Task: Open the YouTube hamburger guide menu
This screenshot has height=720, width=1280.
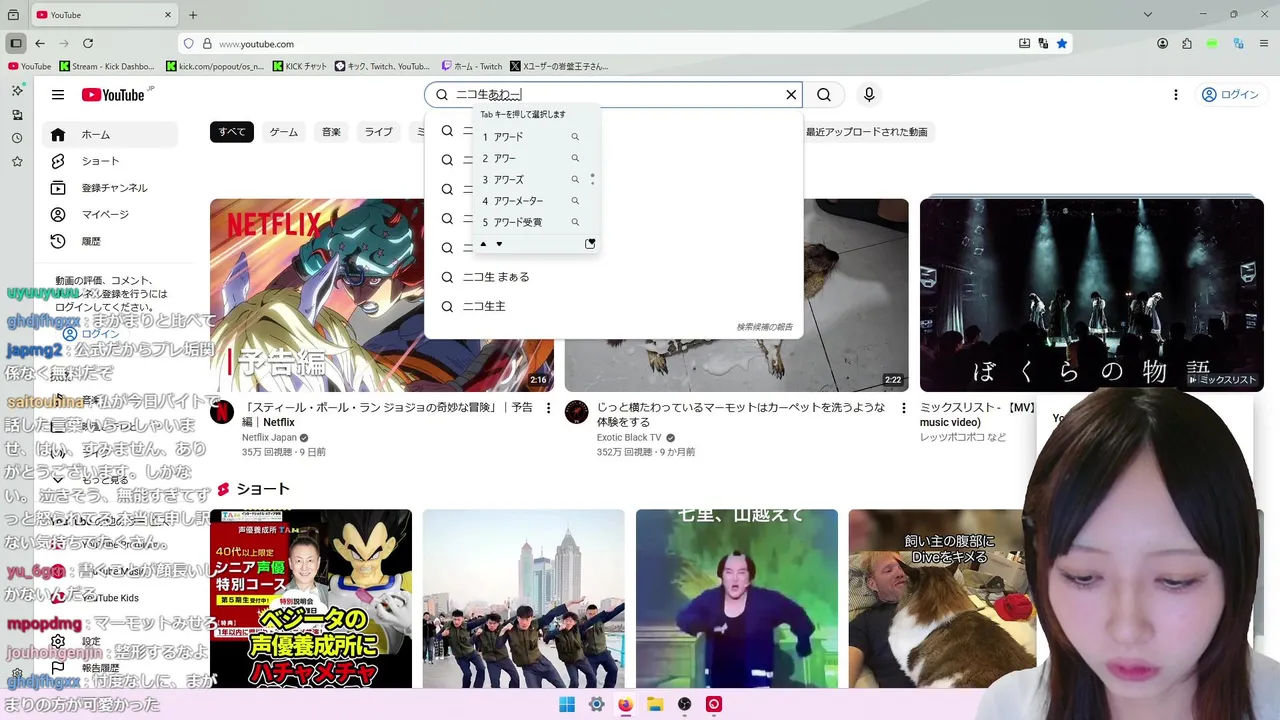Action: click(58, 95)
